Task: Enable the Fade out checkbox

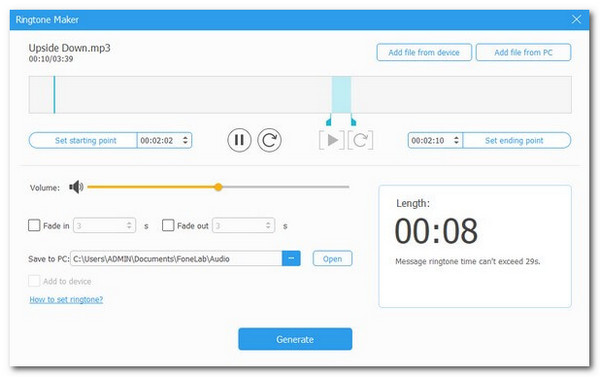Action: [168, 225]
